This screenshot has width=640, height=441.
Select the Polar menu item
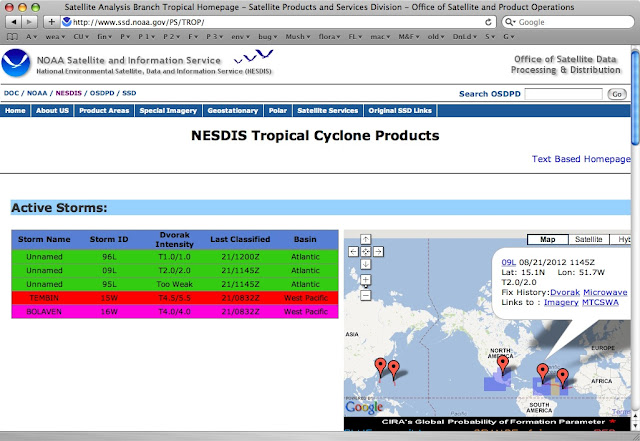(x=278, y=111)
